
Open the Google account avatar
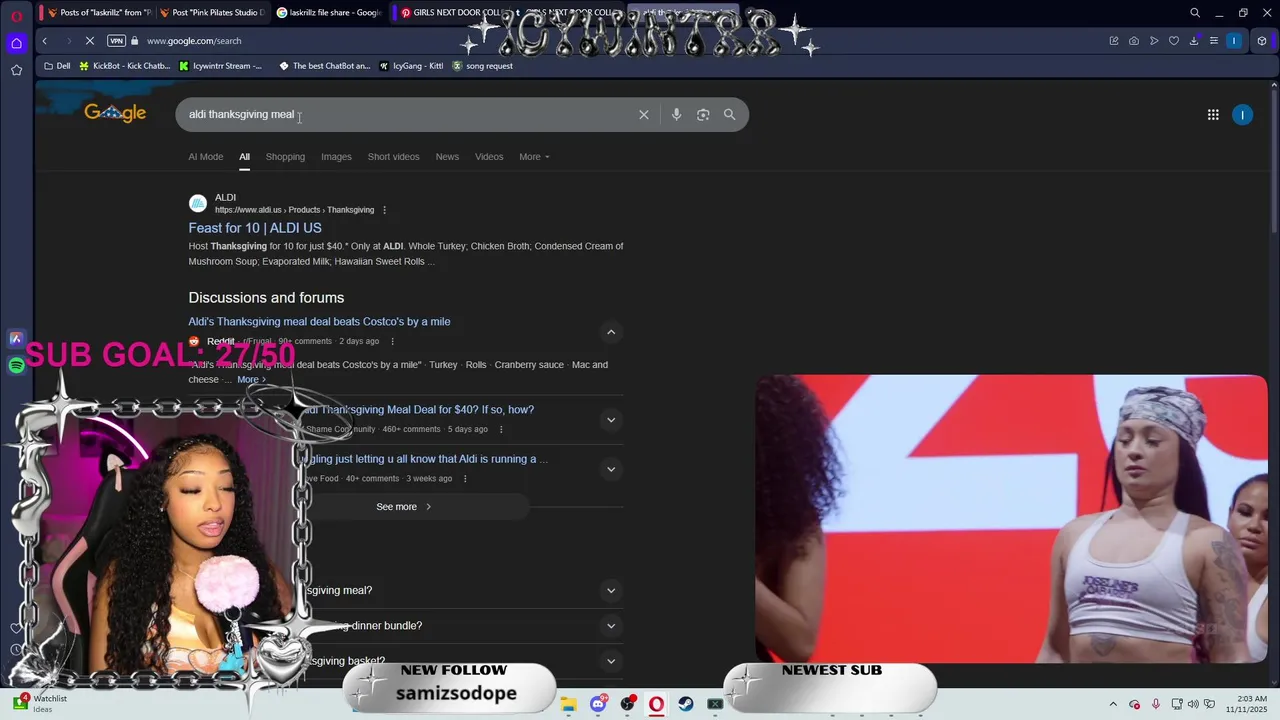point(1242,115)
